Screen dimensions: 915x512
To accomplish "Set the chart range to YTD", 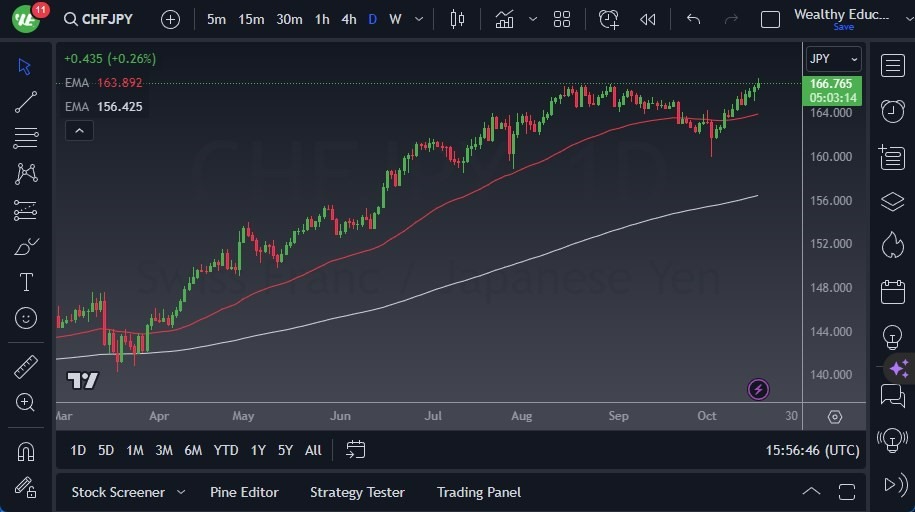I will 226,450.
